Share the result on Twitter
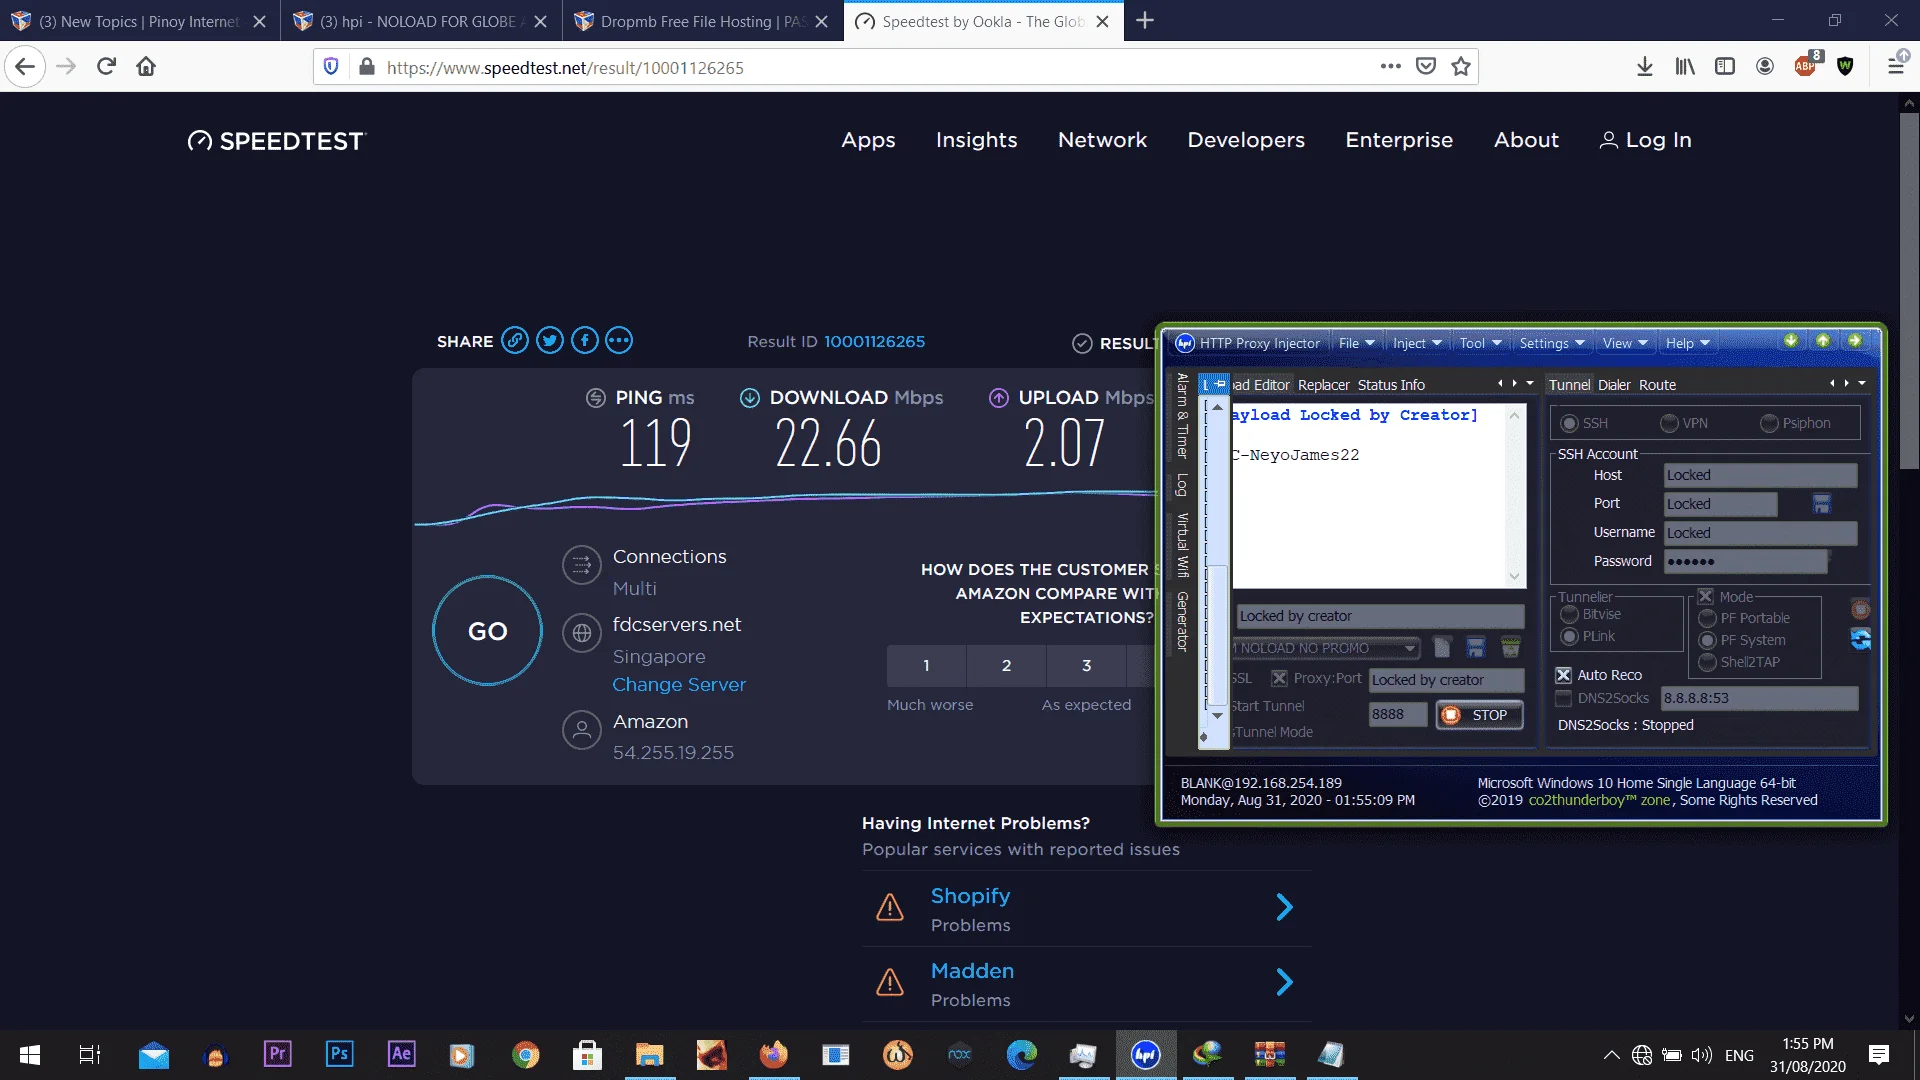This screenshot has width=1920, height=1080. click(x=550, y=341)
